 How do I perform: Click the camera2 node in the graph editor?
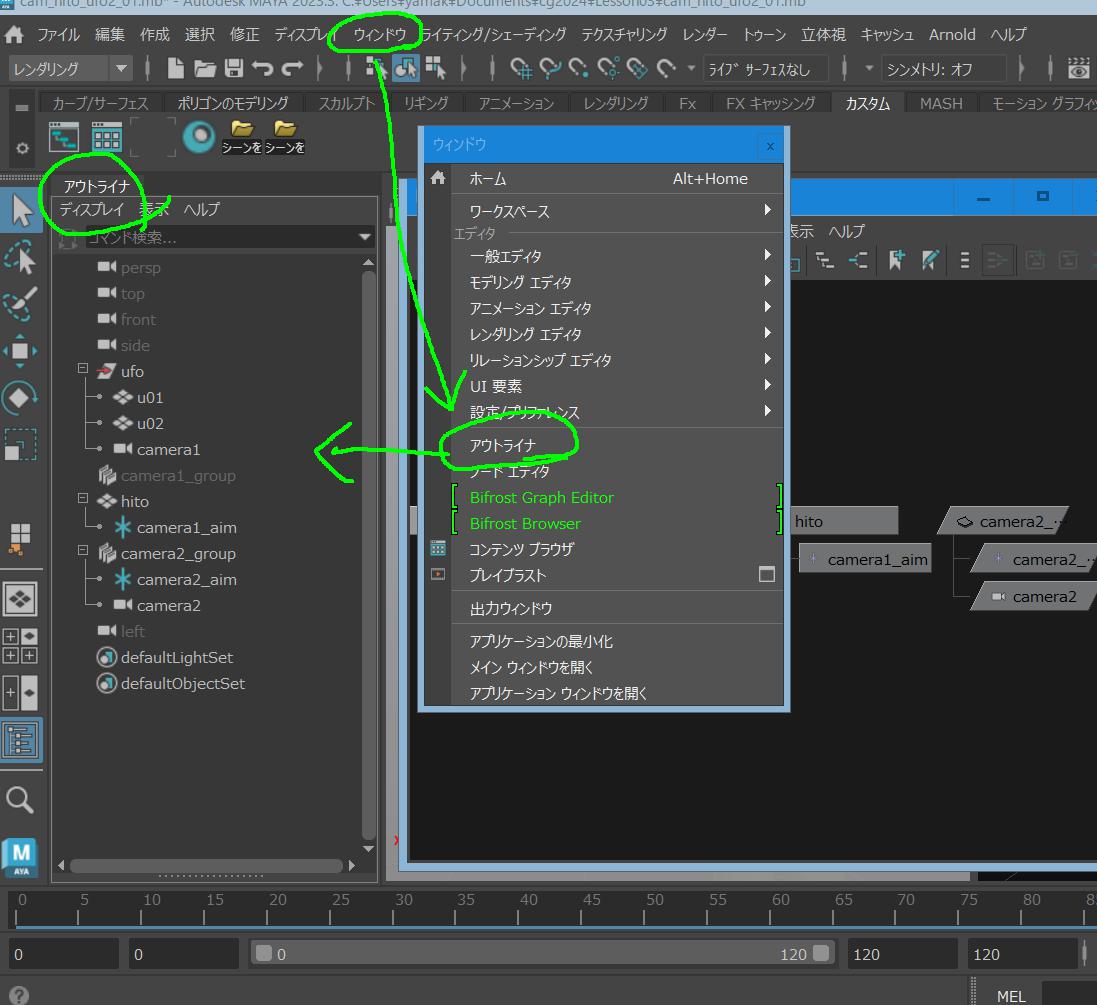click(x=1034, y=596)
